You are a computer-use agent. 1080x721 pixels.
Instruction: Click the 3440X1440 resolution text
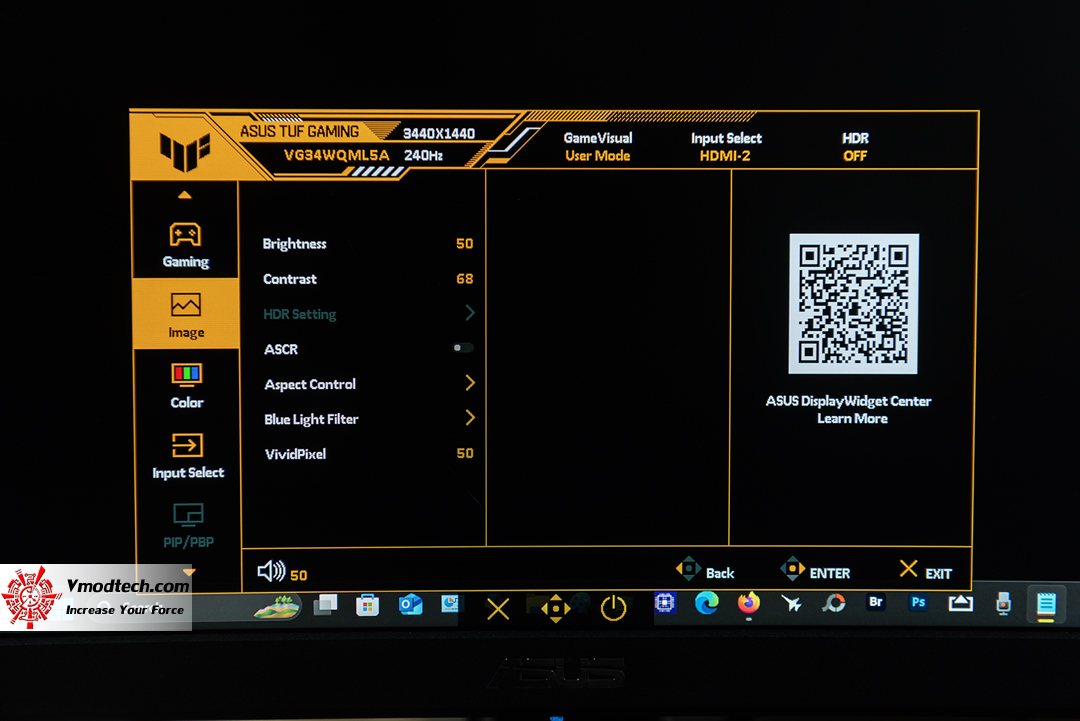[439, 134]
